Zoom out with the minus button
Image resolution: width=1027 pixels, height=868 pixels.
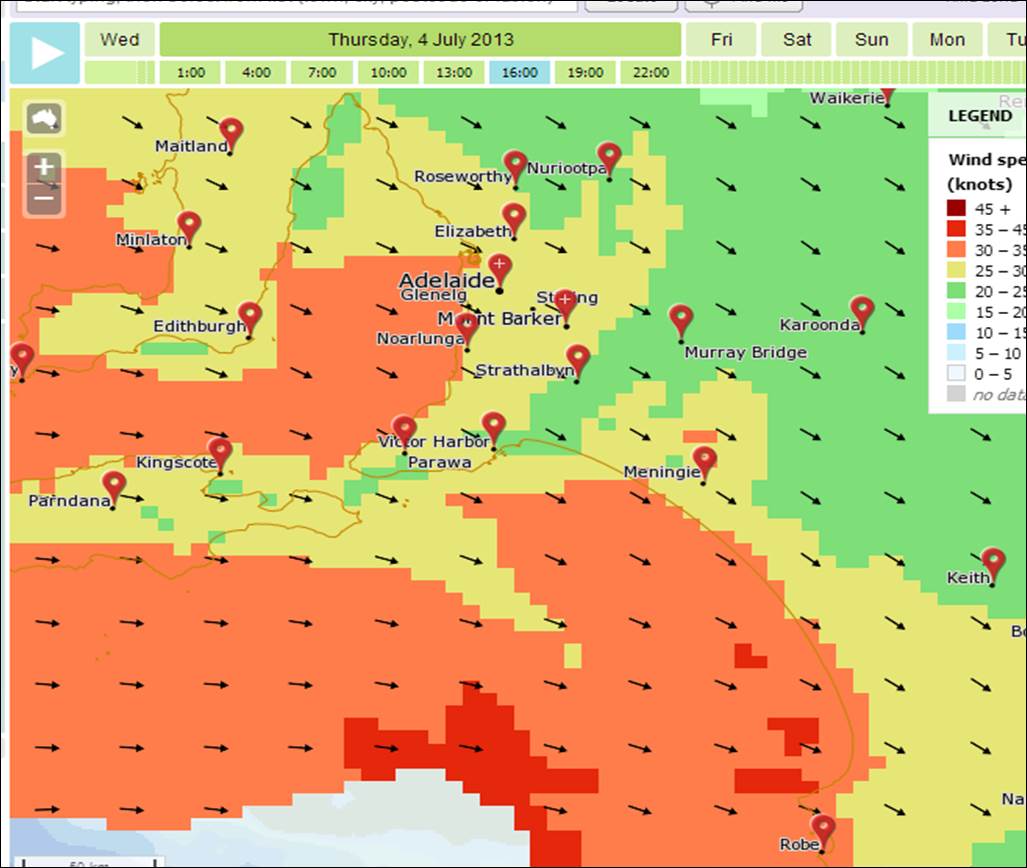click(44, 198)
